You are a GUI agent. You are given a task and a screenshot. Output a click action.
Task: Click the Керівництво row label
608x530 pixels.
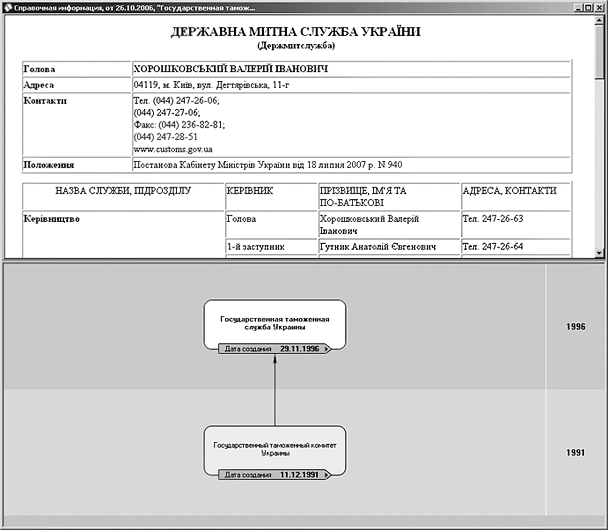click(x=52, y=219)
